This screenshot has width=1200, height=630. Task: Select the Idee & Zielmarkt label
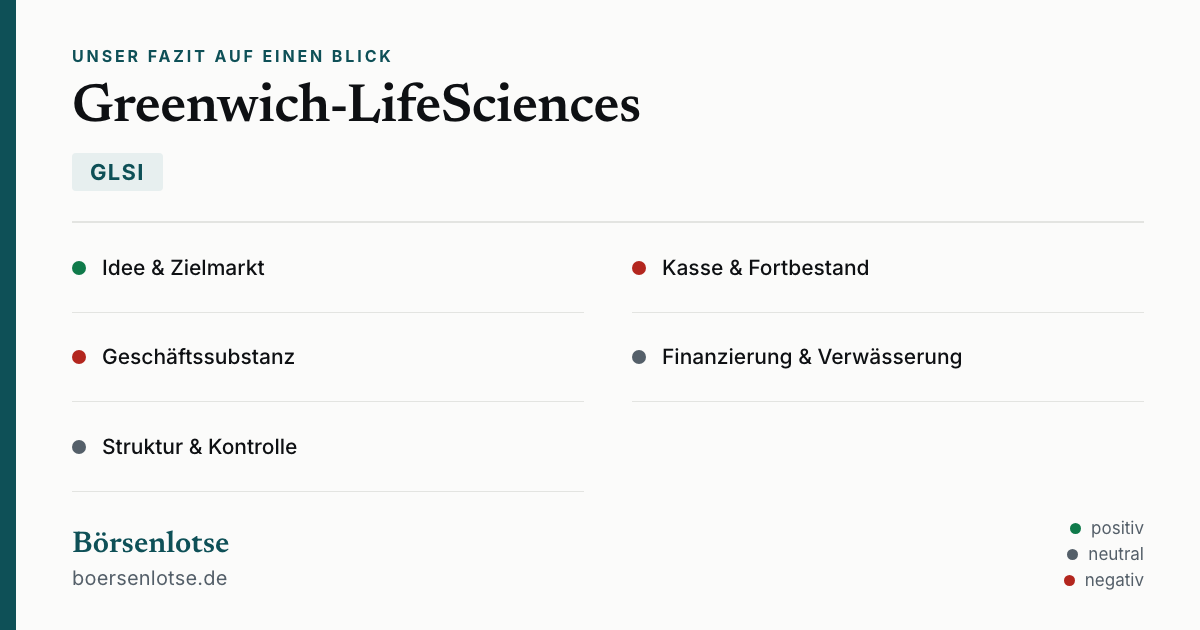[183, 268]
